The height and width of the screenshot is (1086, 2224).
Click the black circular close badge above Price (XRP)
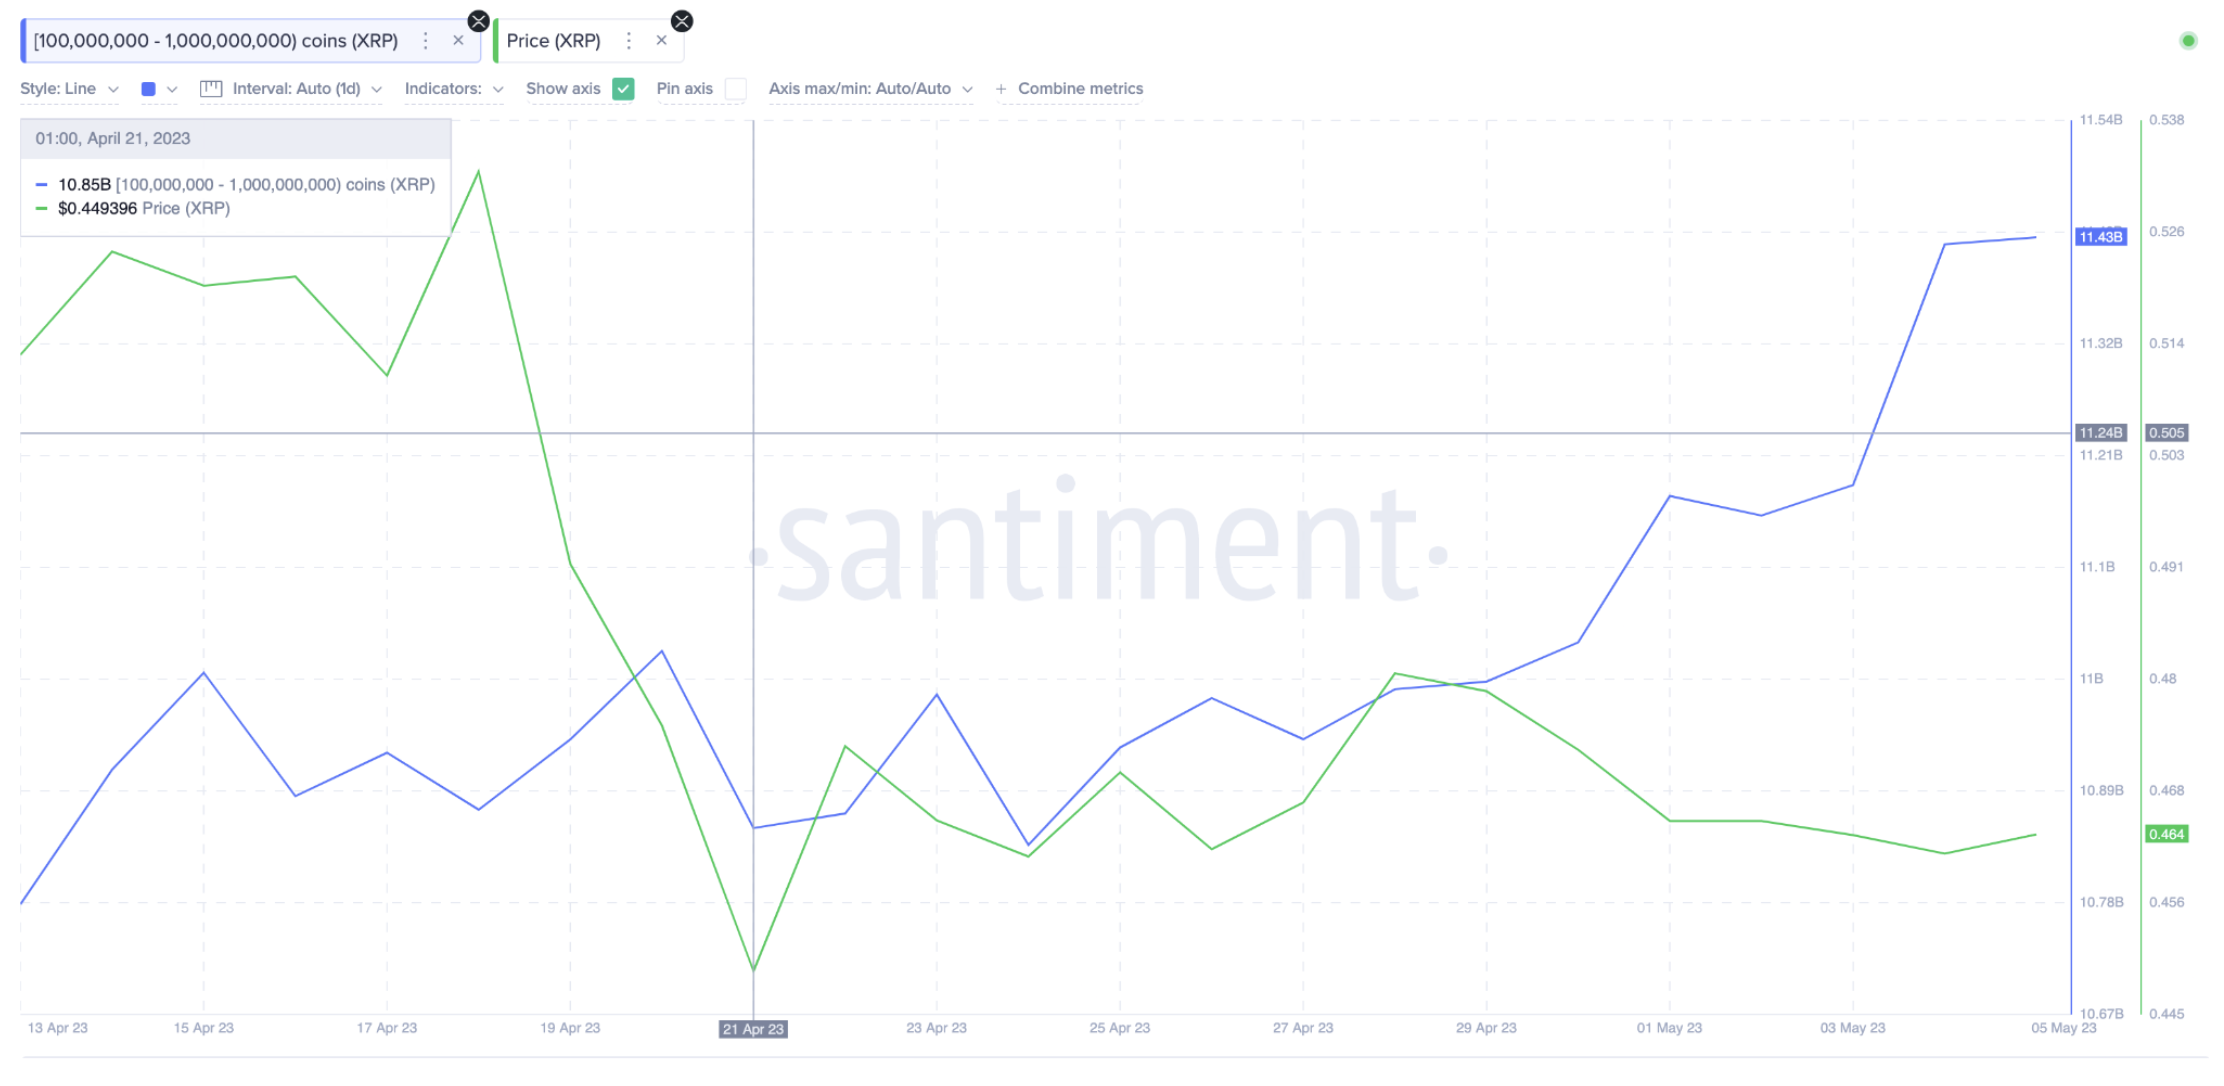pyautogui.click(x=682, y=21)
